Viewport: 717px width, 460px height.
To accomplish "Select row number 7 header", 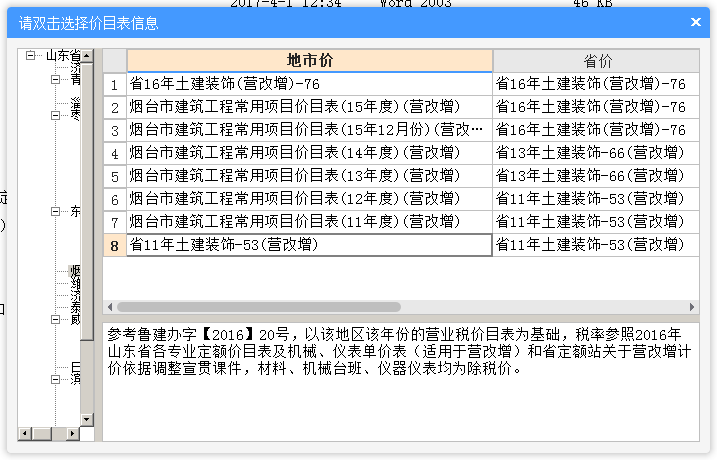I will click(x=115, y=222).
